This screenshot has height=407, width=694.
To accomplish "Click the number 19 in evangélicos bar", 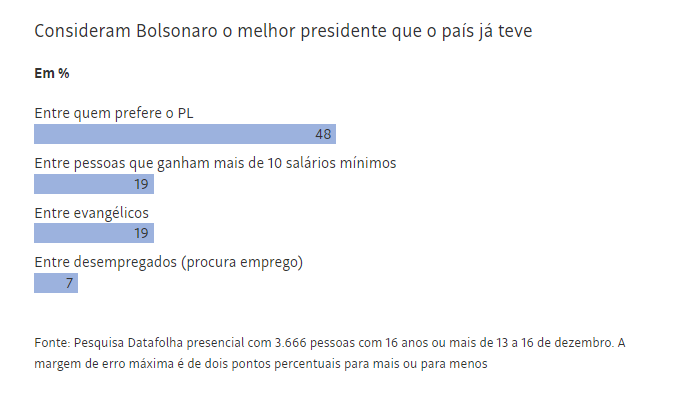I will click(x=141, y=233).
